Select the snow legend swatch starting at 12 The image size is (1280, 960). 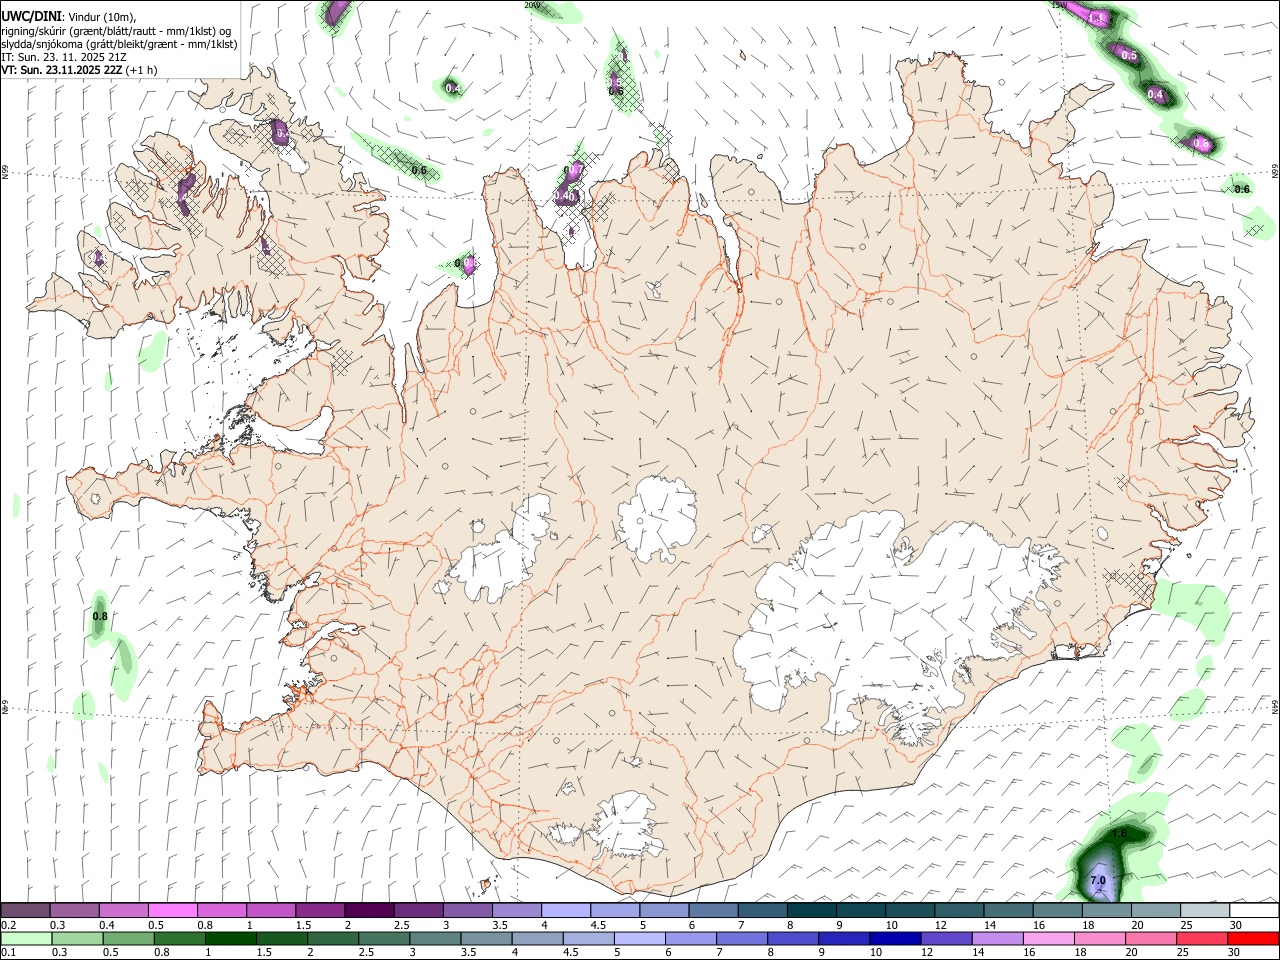[x=958, y=910]
